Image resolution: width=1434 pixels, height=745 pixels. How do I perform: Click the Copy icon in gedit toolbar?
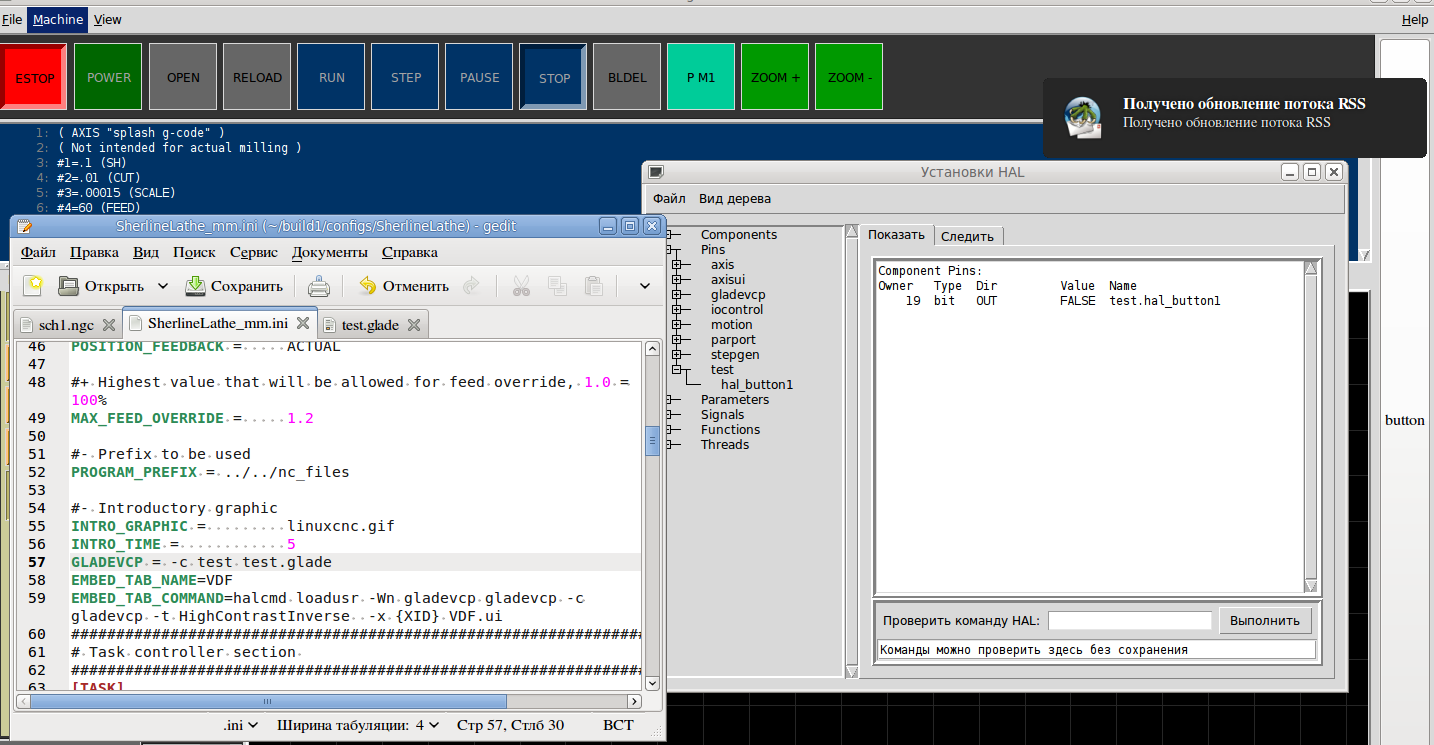[557, 286]
